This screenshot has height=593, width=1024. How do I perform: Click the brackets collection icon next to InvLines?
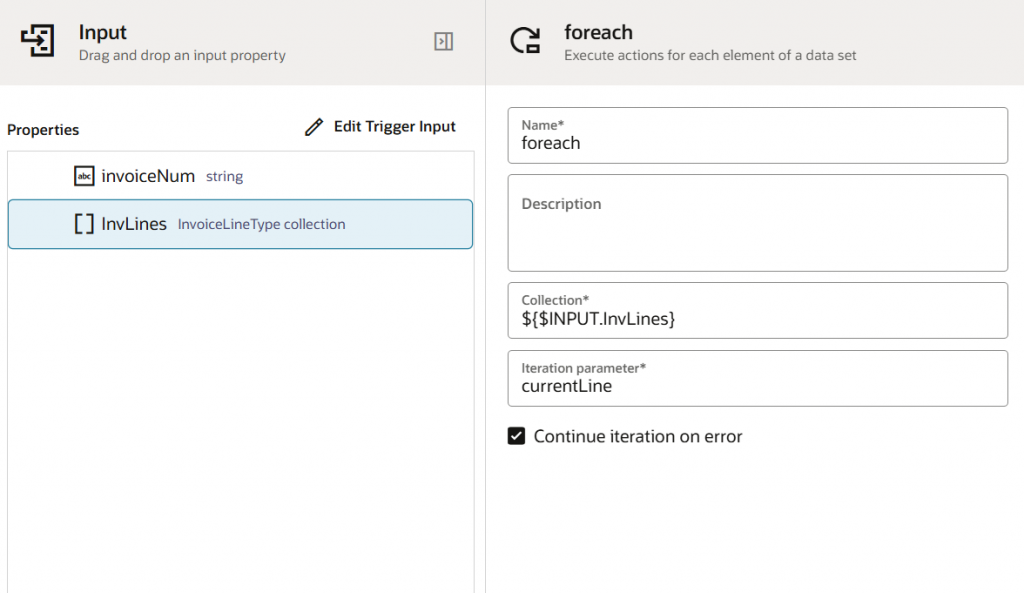pos(84,224)
